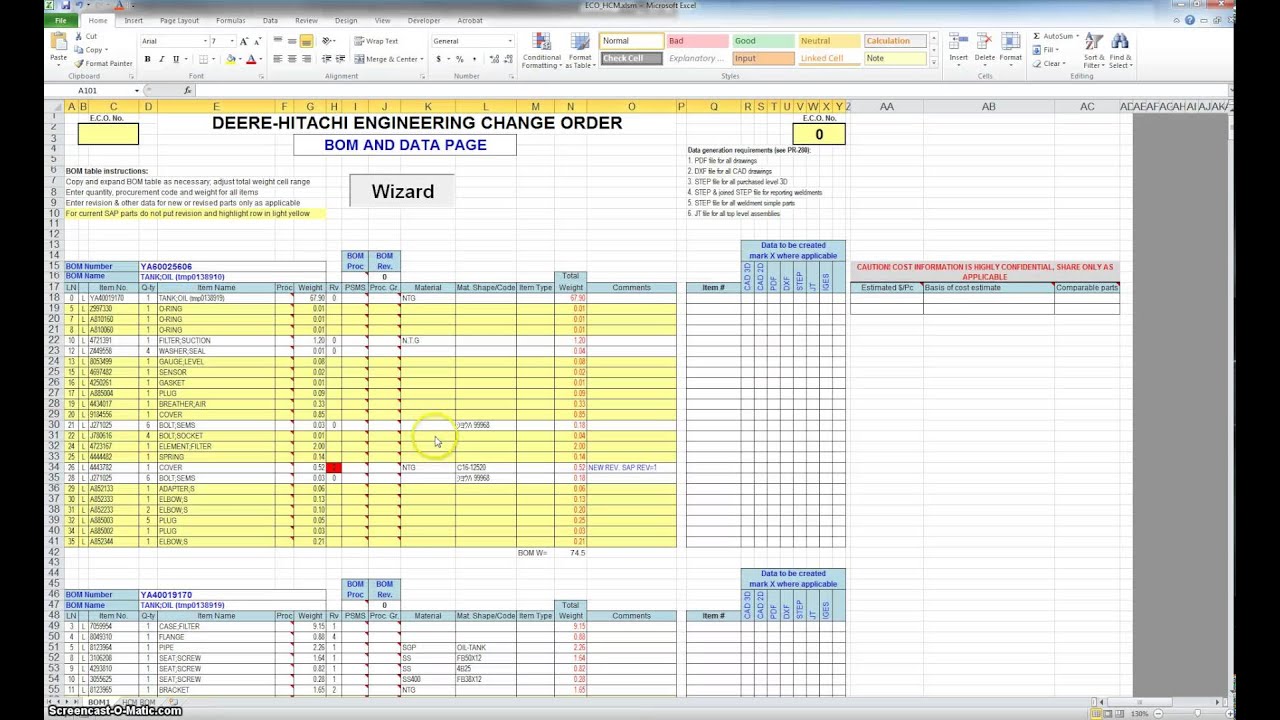This screenshot has height=720, width=1280.
Task: Apply percent style format
Action: pos(460,59)
